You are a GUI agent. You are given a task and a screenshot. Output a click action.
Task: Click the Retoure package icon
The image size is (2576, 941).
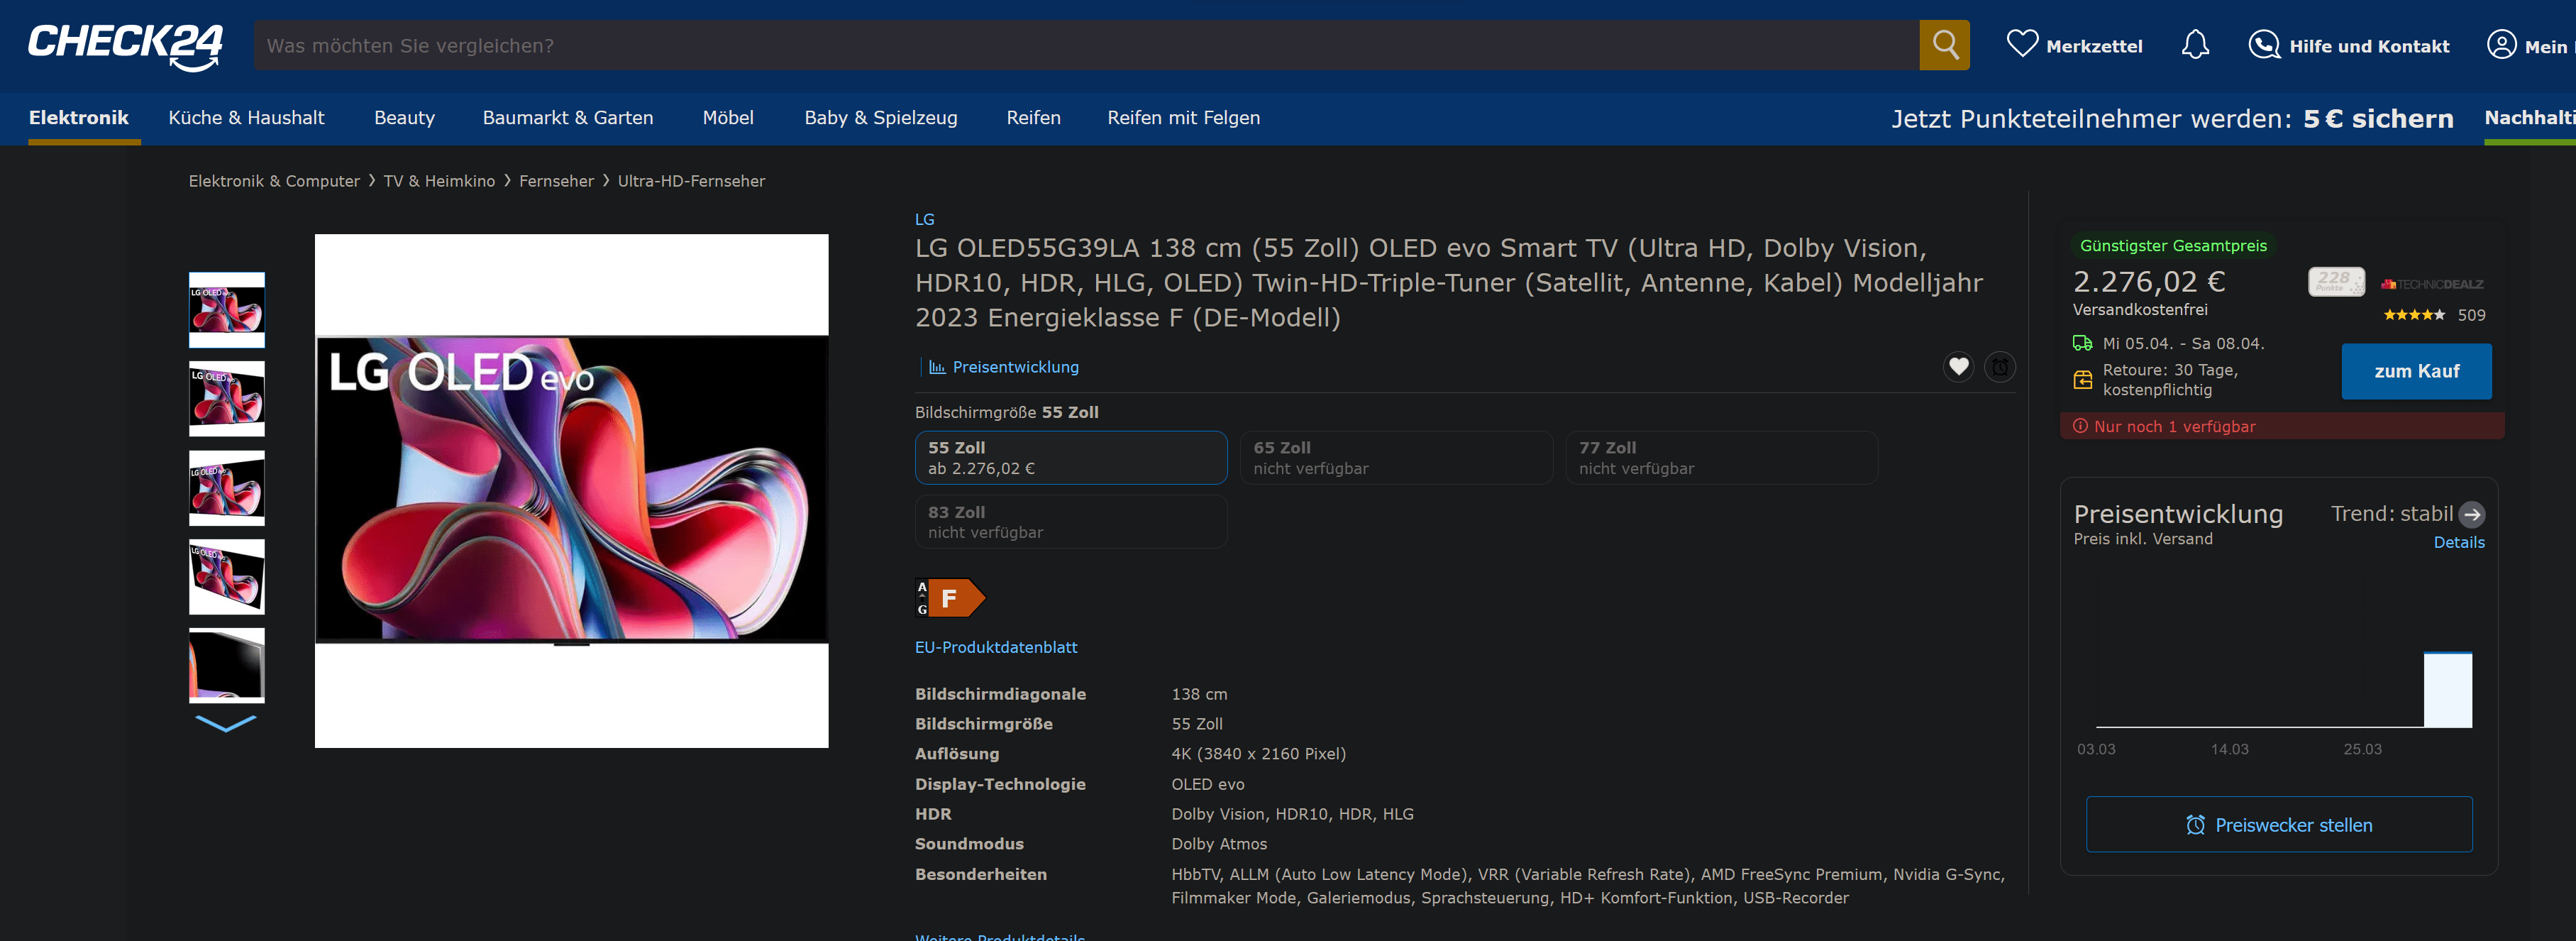(x=2082, y=380)
